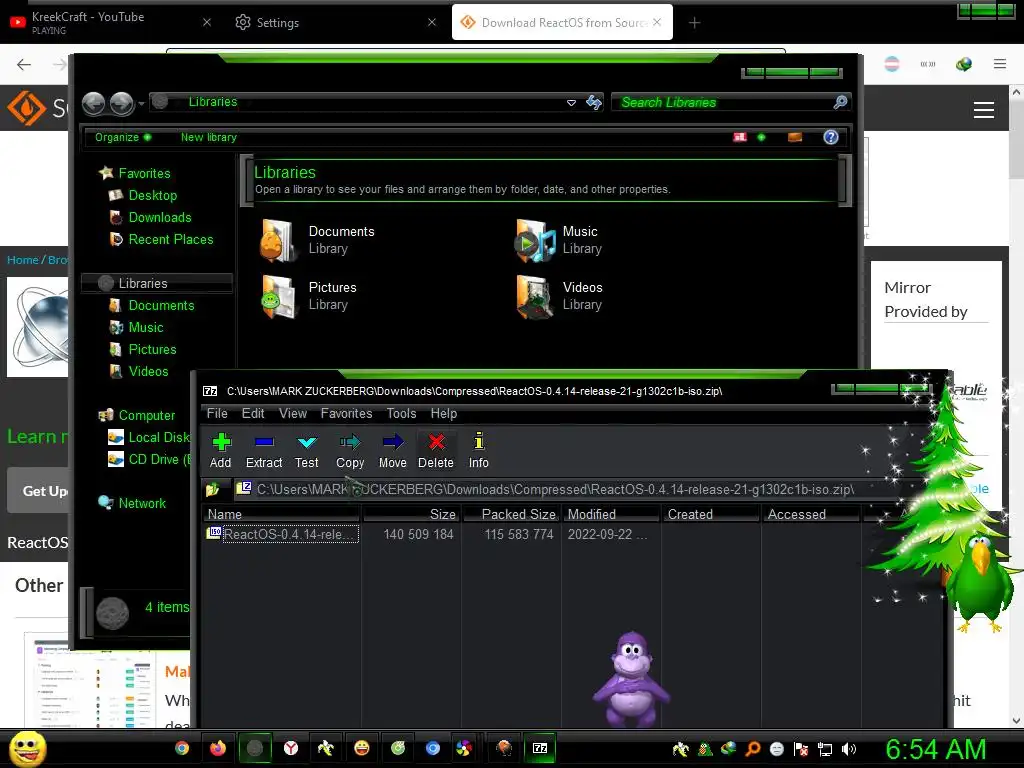Screen dimensions: 1024x768
Task: Sort 7-Zip list by Packed Size column
Action: (511, 514)
